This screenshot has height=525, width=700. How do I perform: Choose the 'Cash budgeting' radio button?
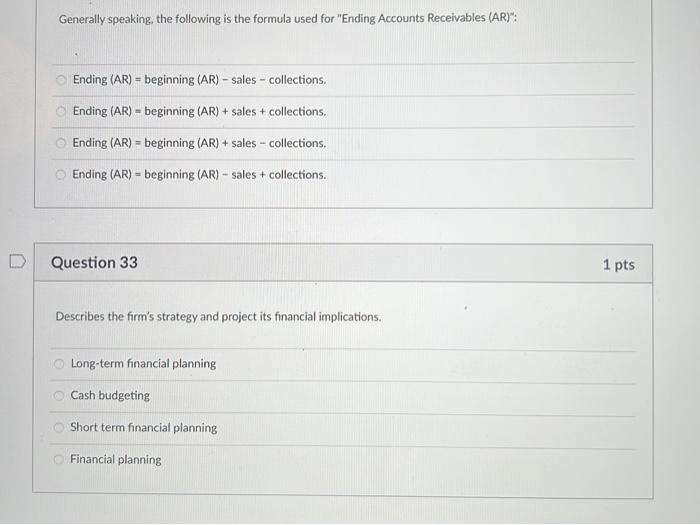[x=59, y=396]
